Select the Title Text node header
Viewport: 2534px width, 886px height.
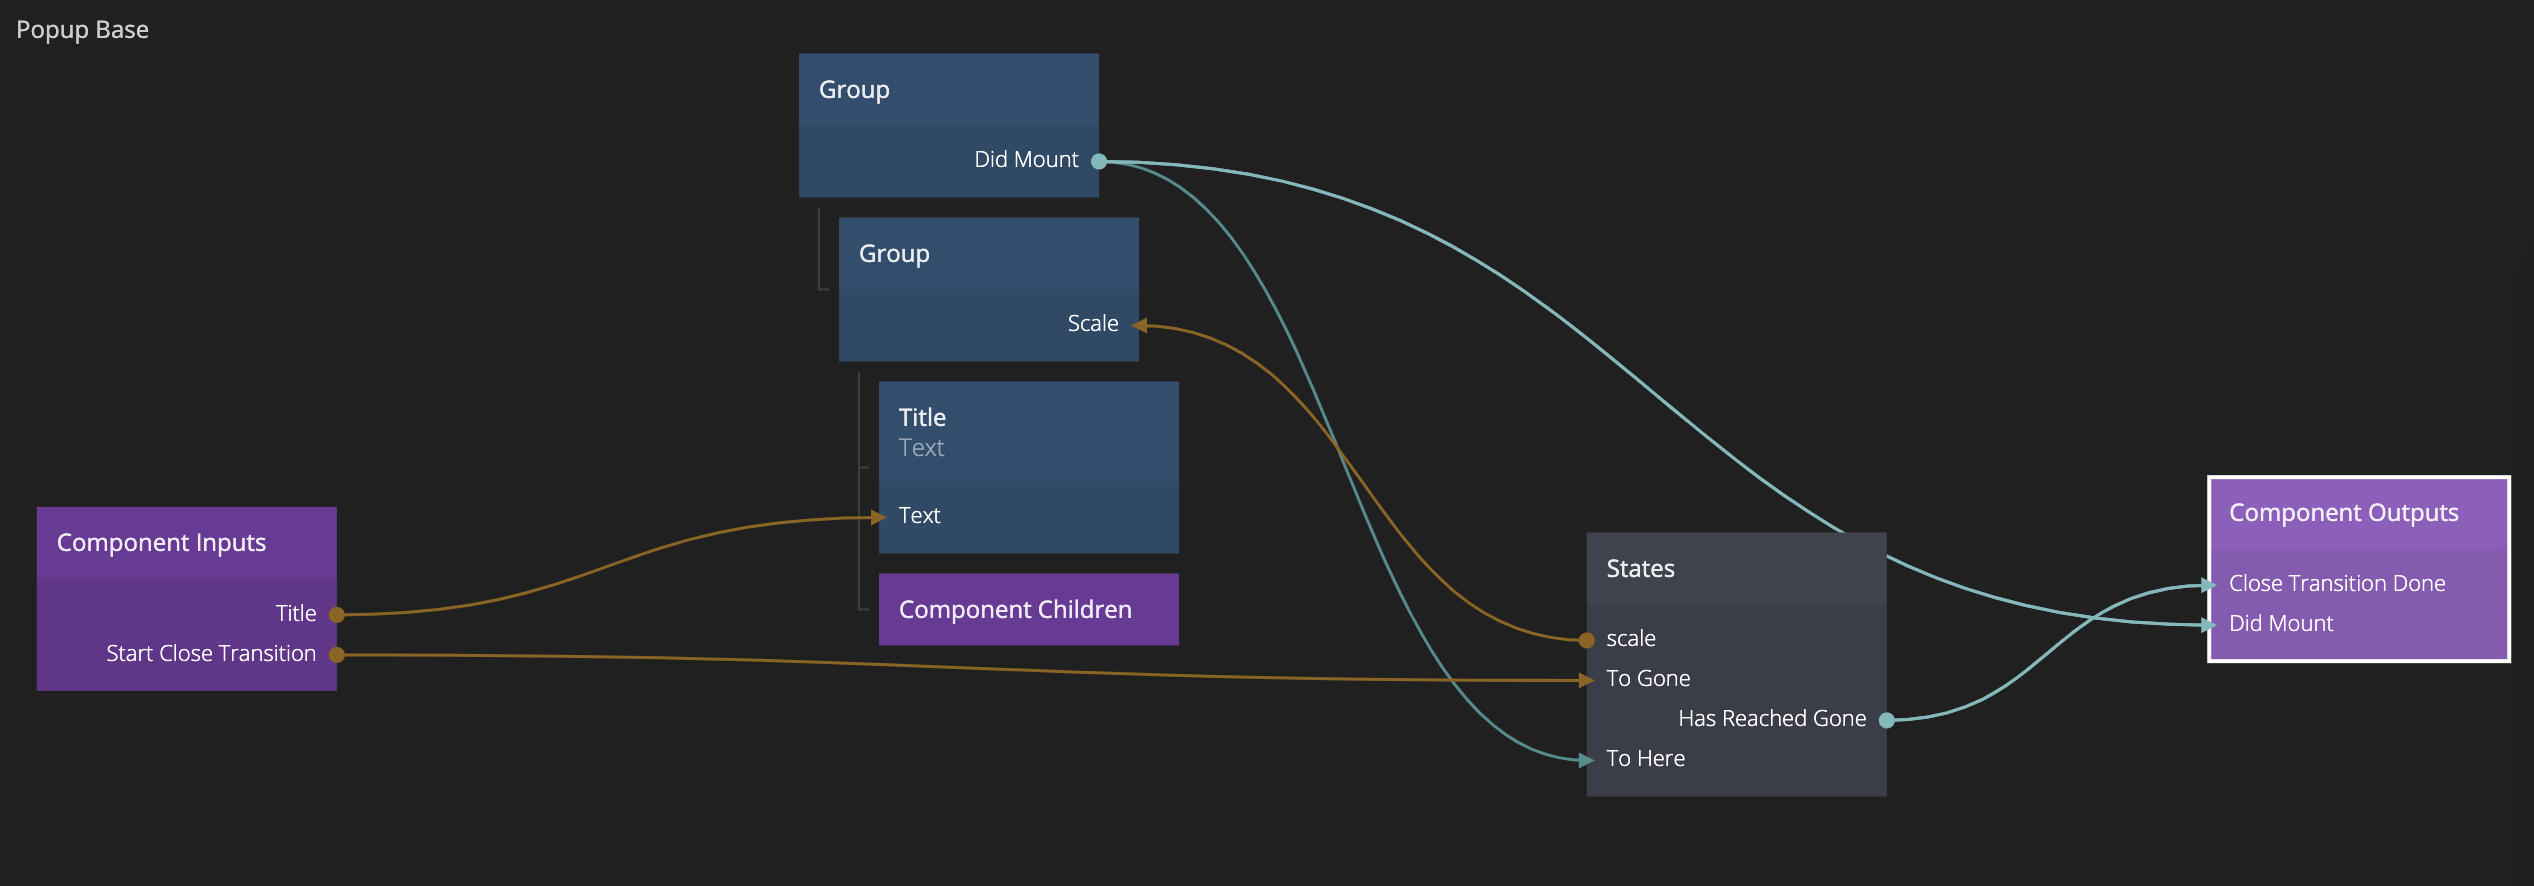click(1028, 432)
